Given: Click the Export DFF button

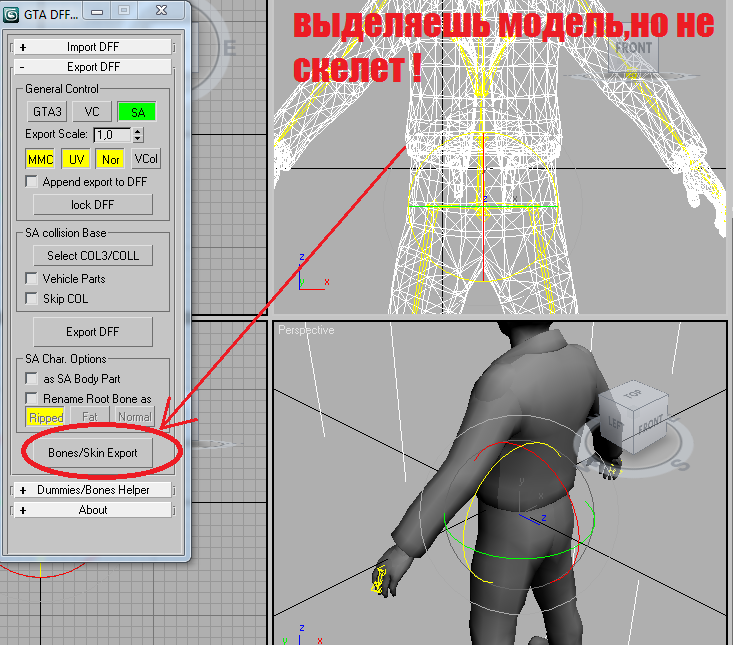Looking at the screenshot, I should [x=93, y=332].
